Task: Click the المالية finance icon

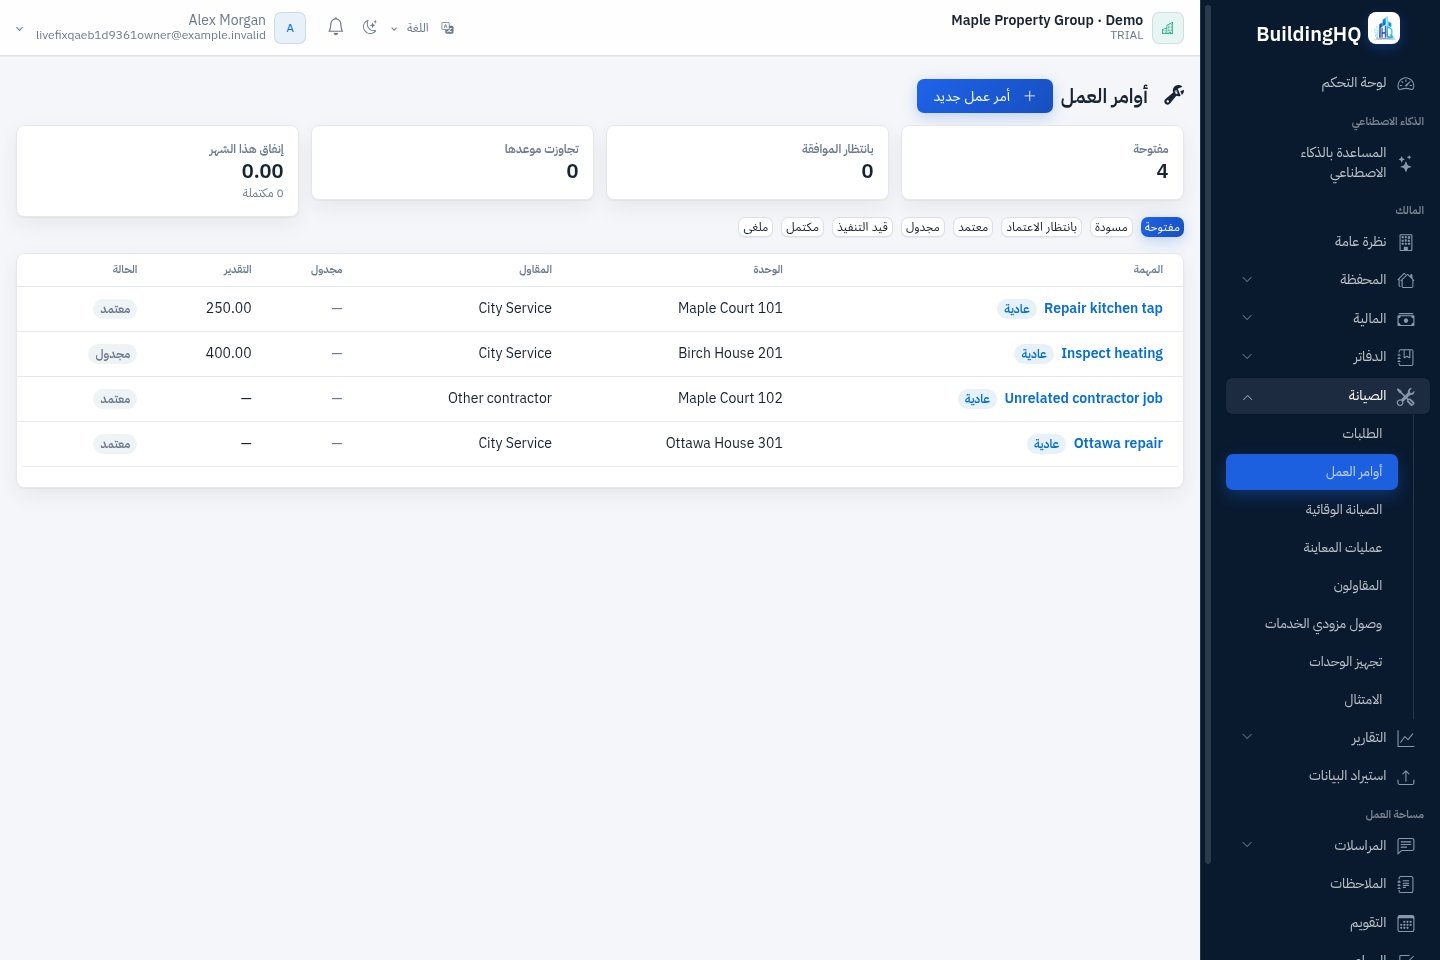Action: pyautogui.click(x=1406, y=319)
